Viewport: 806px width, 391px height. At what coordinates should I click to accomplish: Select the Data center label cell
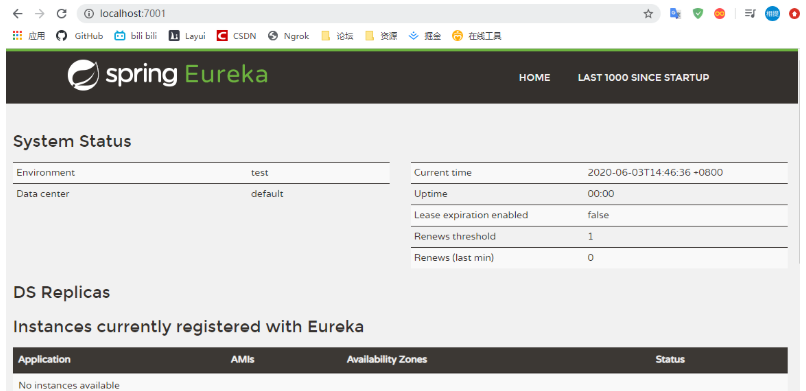coord(43,194)
